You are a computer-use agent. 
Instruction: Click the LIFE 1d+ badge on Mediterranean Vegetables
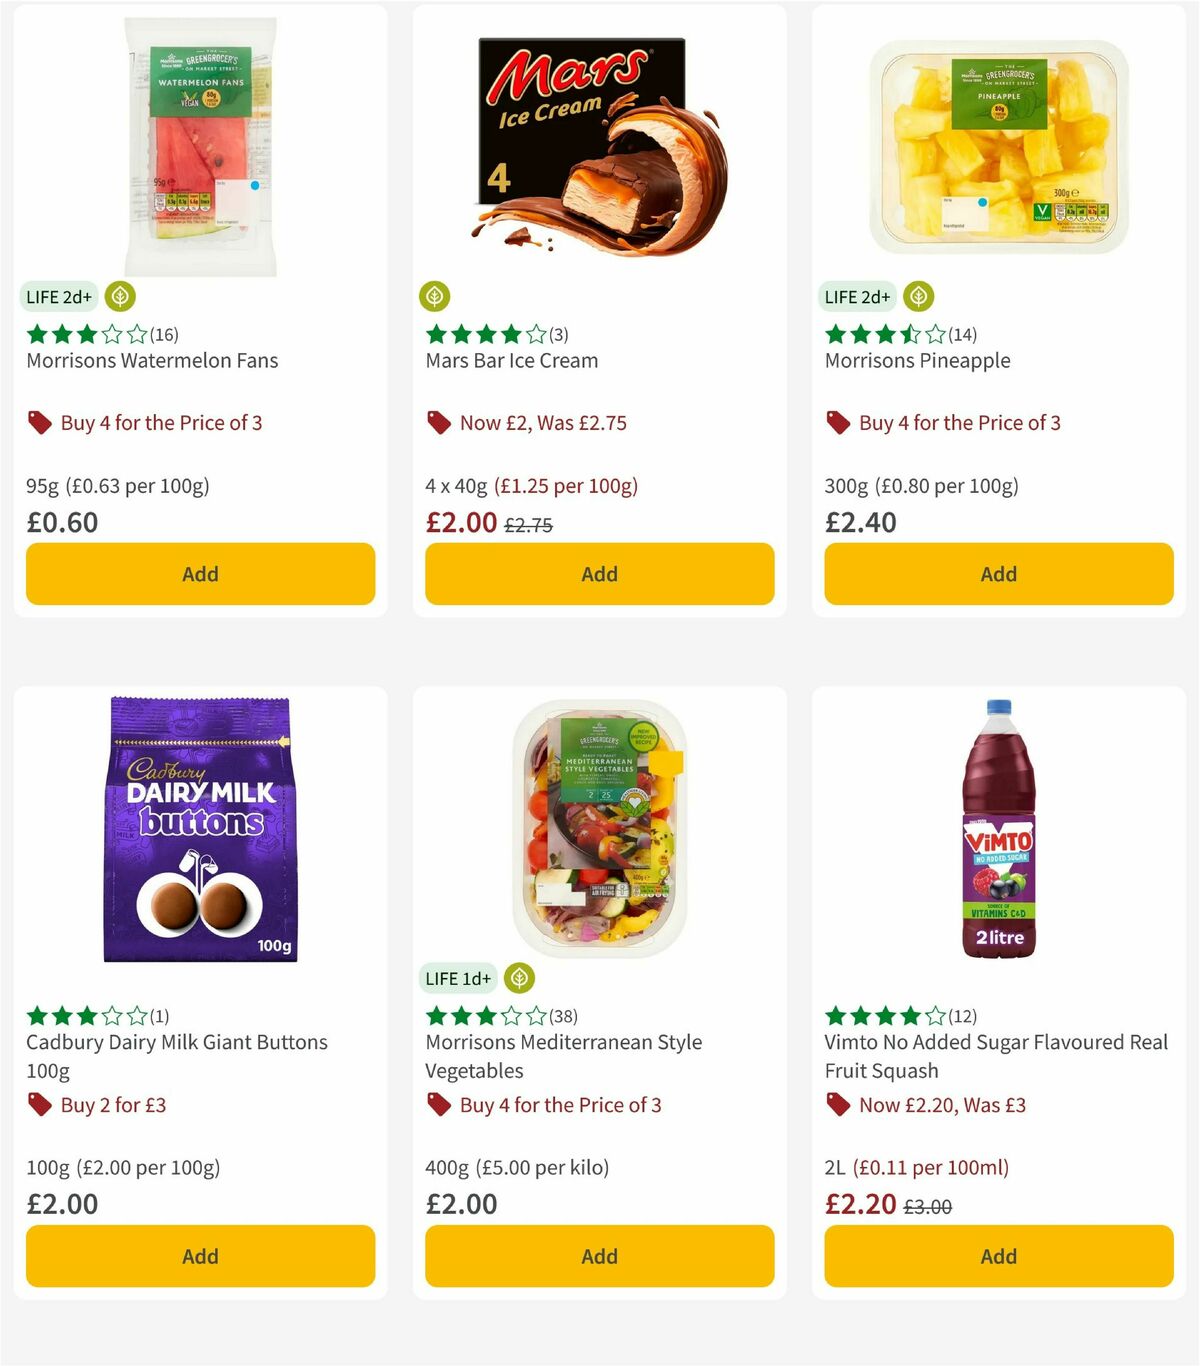tap(458, 979)
